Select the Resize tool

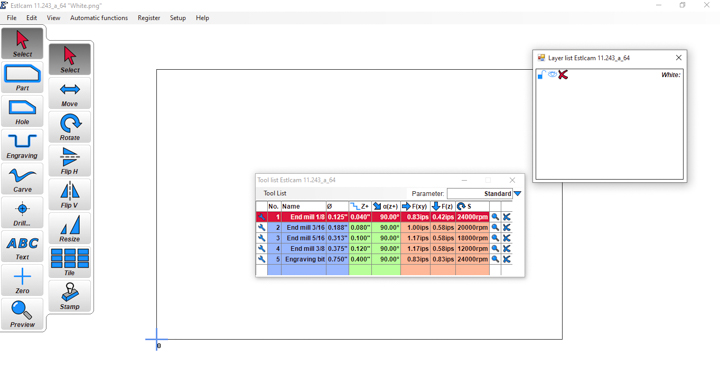pos(70,228)
